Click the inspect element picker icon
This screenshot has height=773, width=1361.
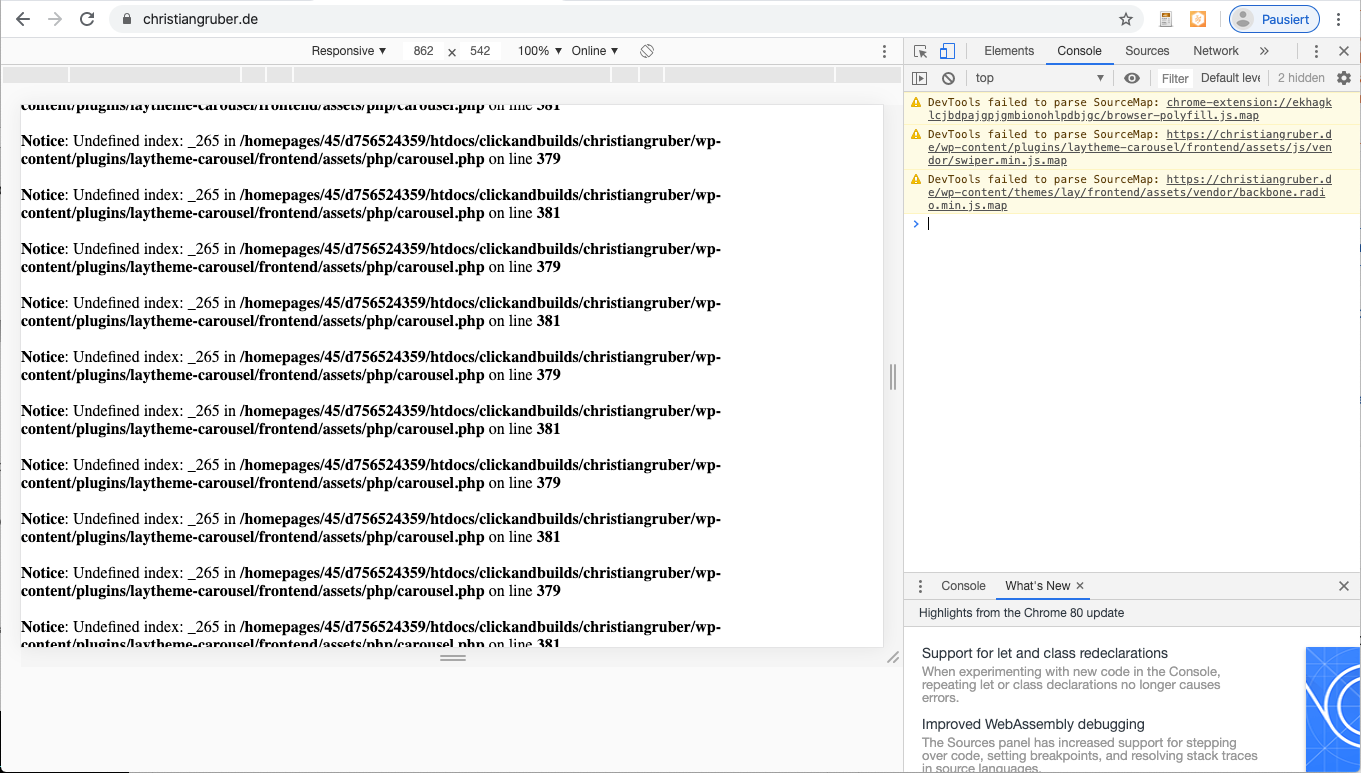pyautogui.click(x=920, y=51)
